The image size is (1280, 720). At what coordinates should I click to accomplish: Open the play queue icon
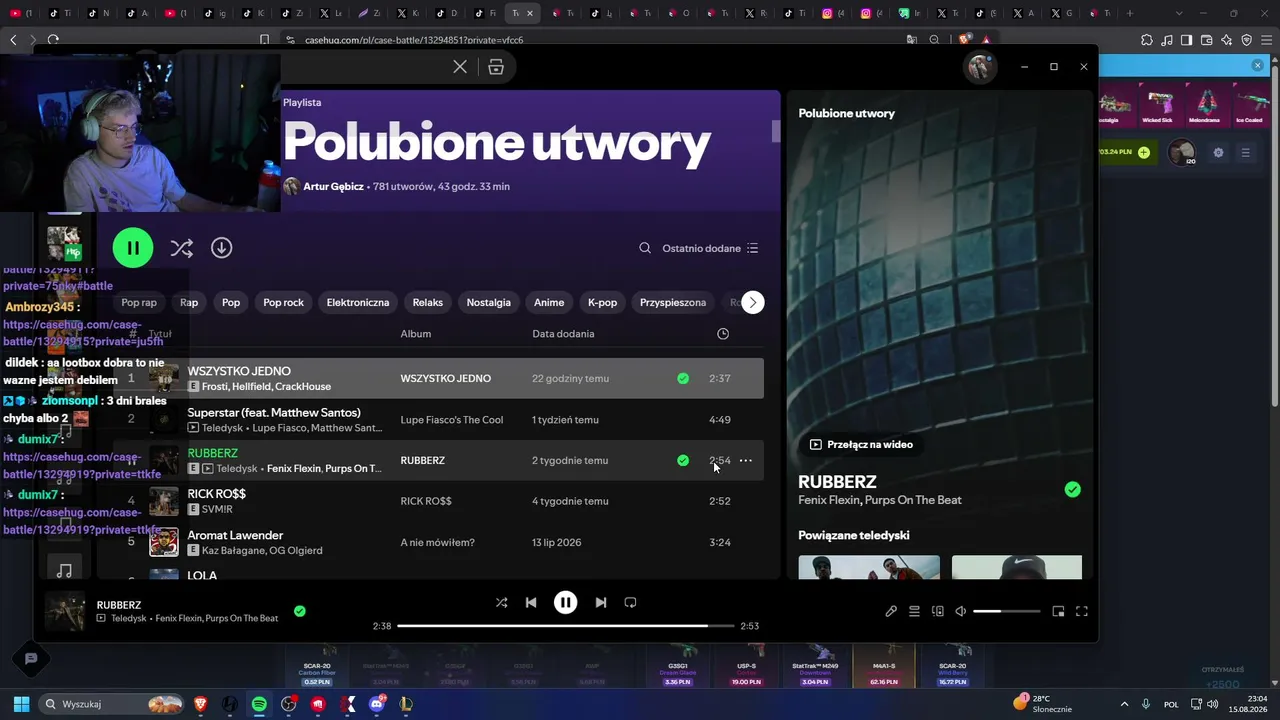point(914,611)
